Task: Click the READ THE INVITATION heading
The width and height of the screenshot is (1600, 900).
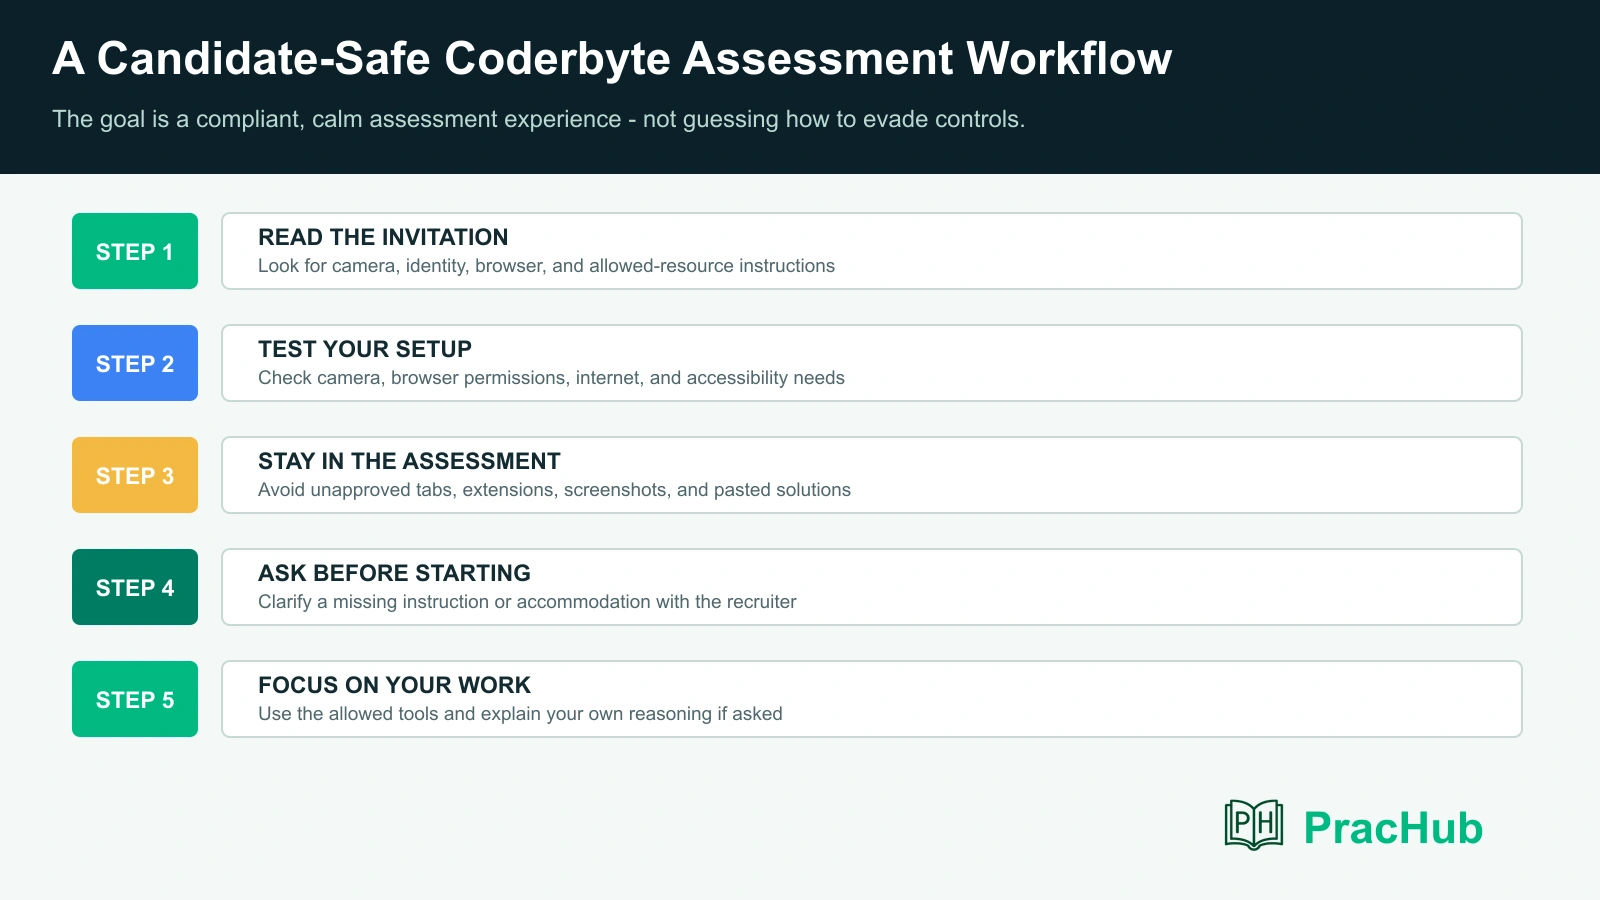Action: click(x=383, y=237)
